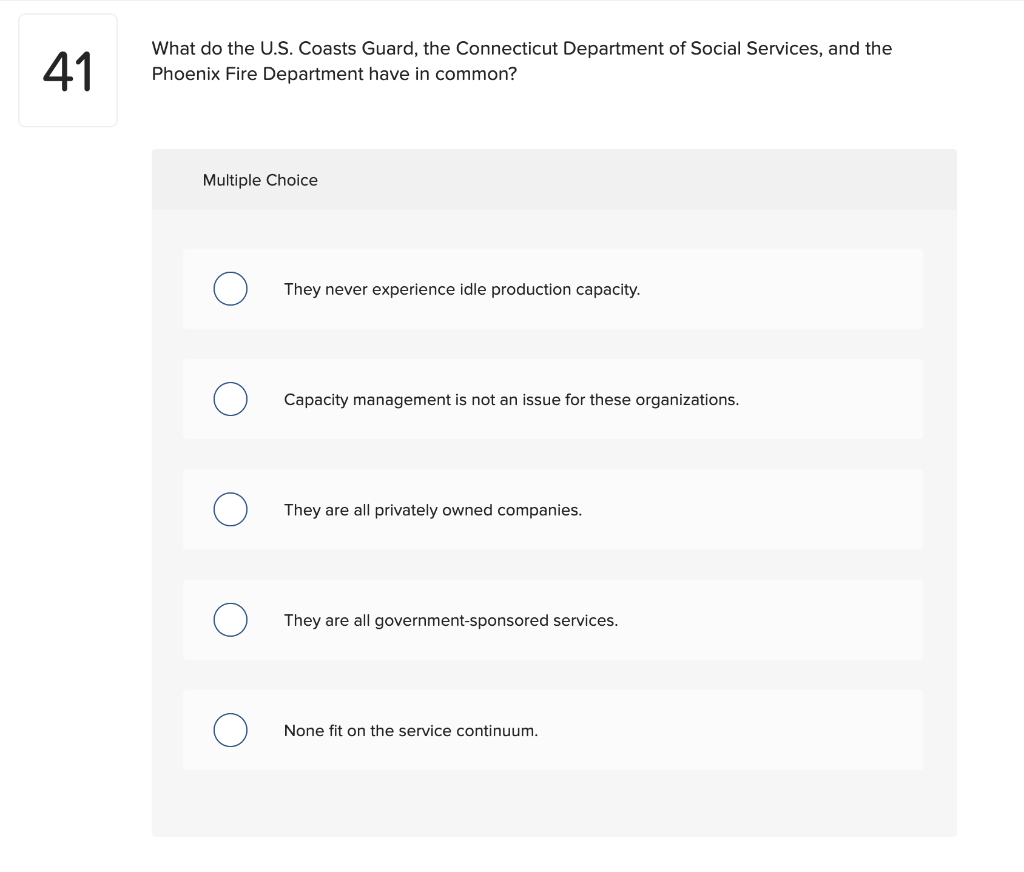Choose the 'Capacity management is not an issue' radio button

coord(230,399)
